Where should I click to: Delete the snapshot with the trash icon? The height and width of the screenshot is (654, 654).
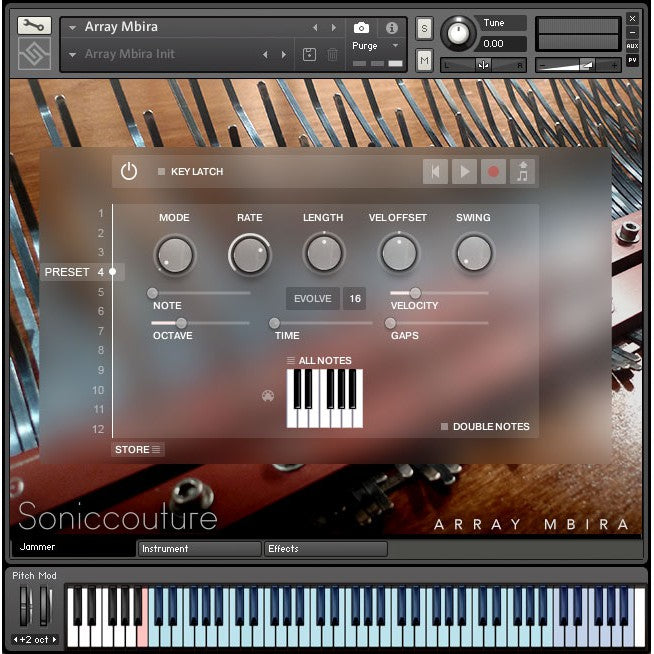click(332, 54)
